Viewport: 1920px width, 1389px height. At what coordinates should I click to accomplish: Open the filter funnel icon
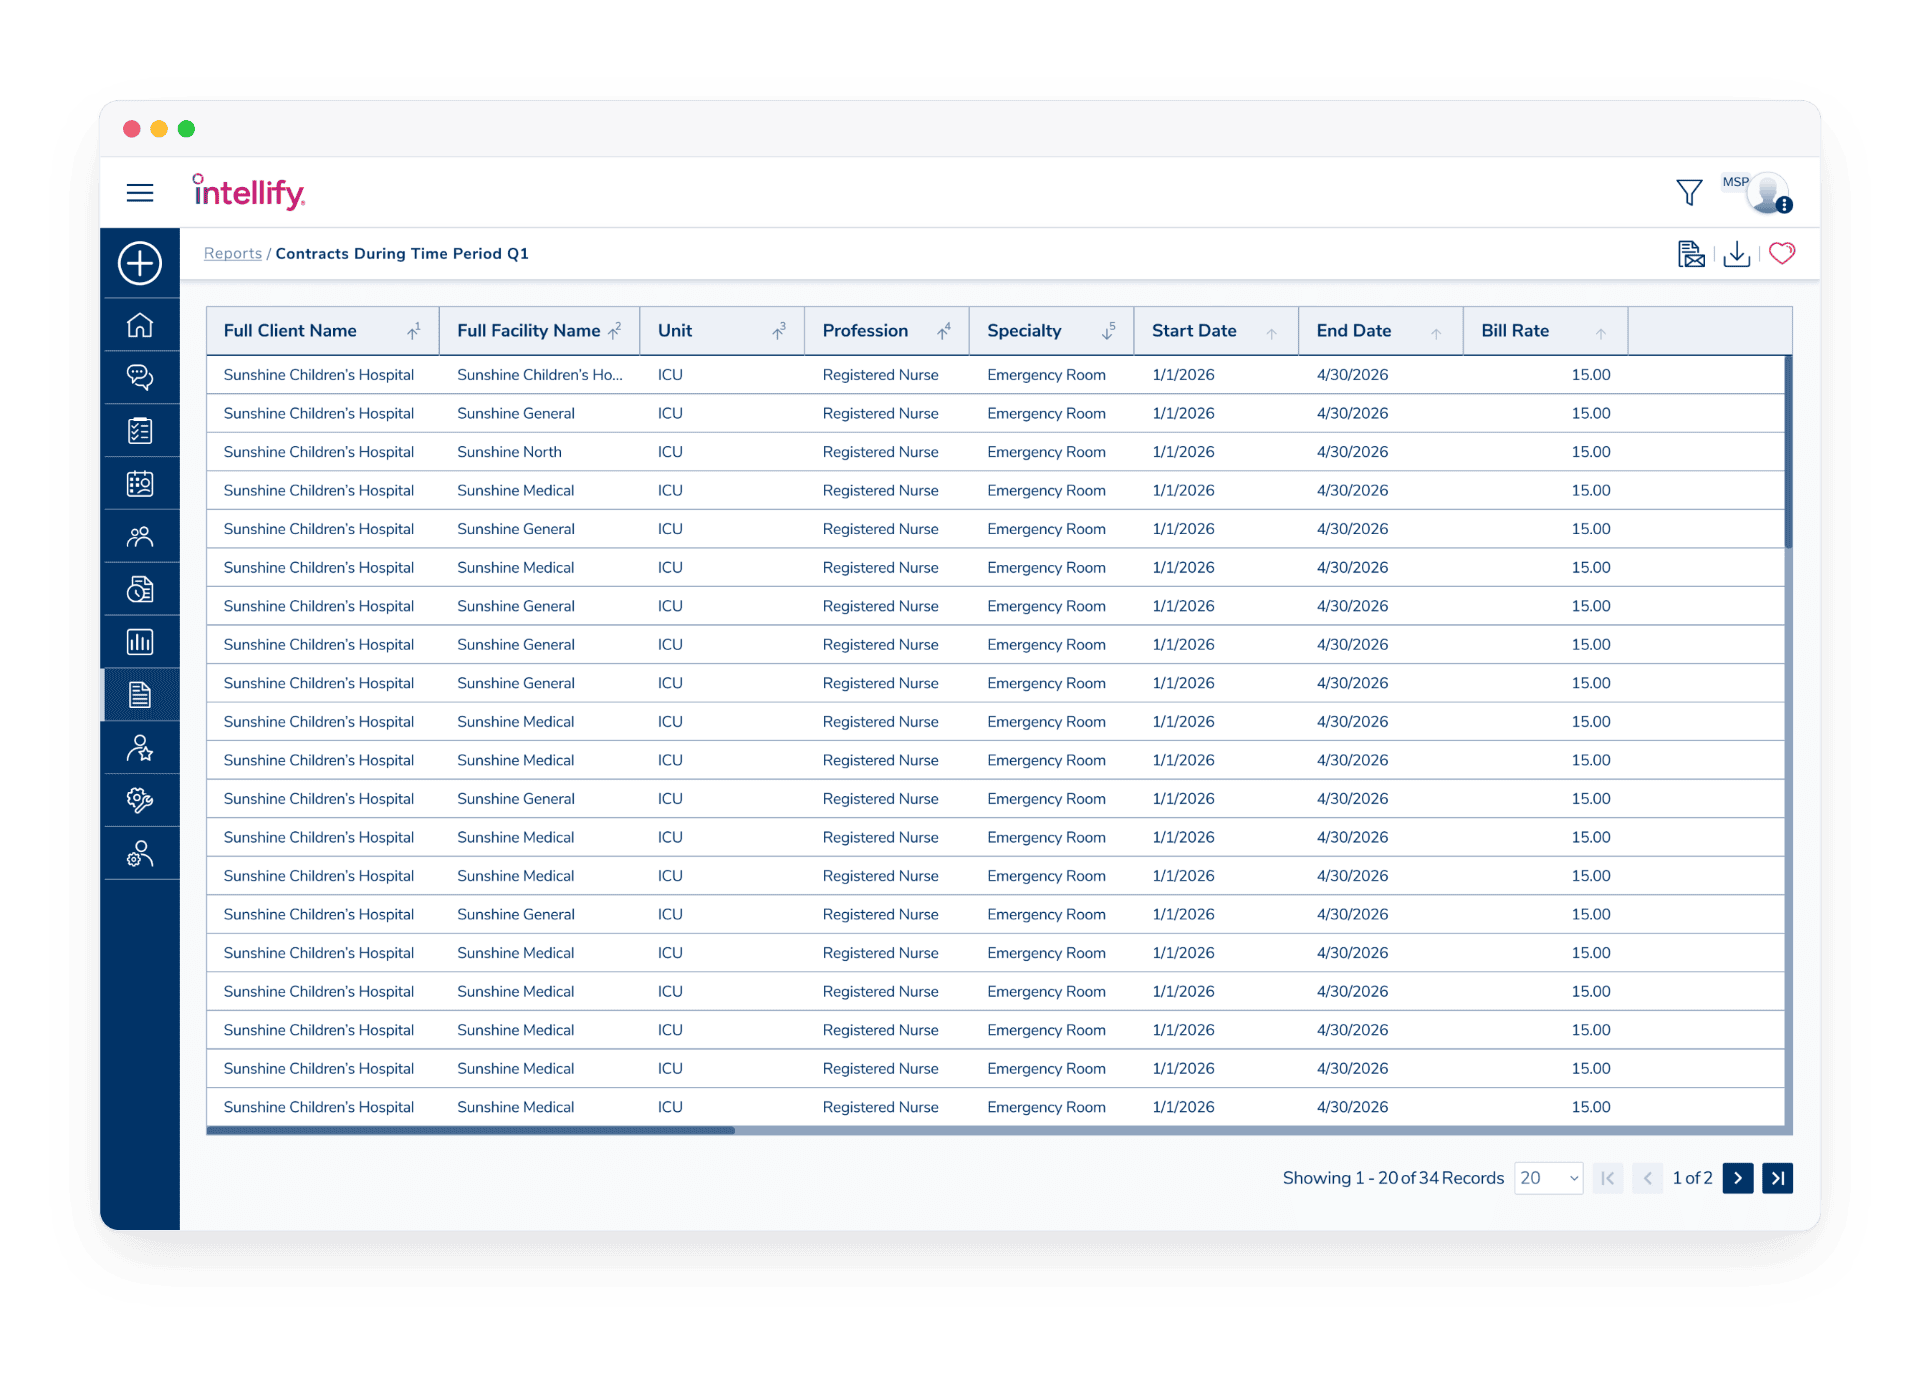click(x=1688, y=192)
